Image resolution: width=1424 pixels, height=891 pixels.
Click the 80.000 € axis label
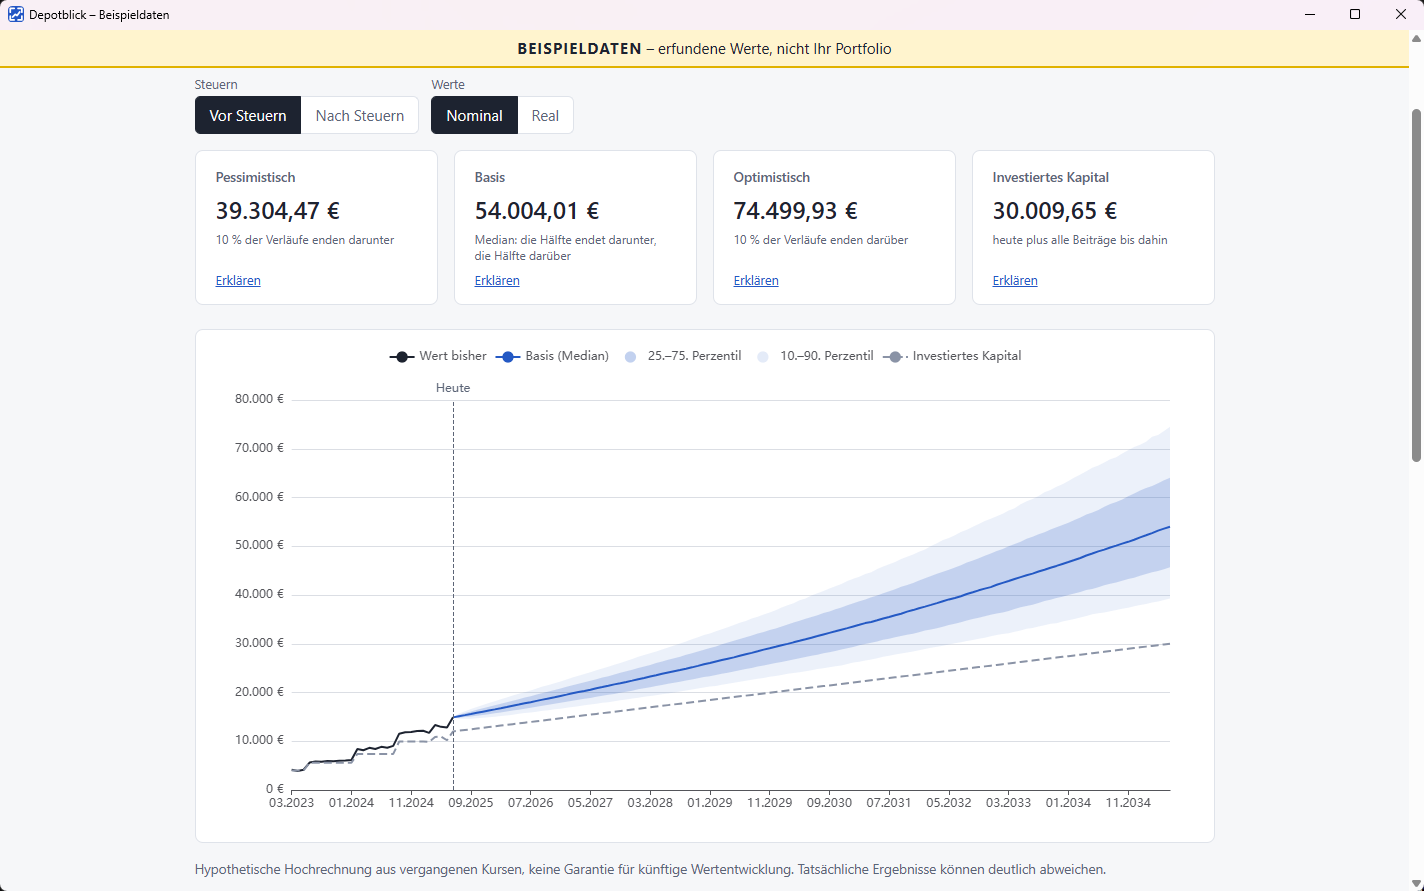click(259, 399)
